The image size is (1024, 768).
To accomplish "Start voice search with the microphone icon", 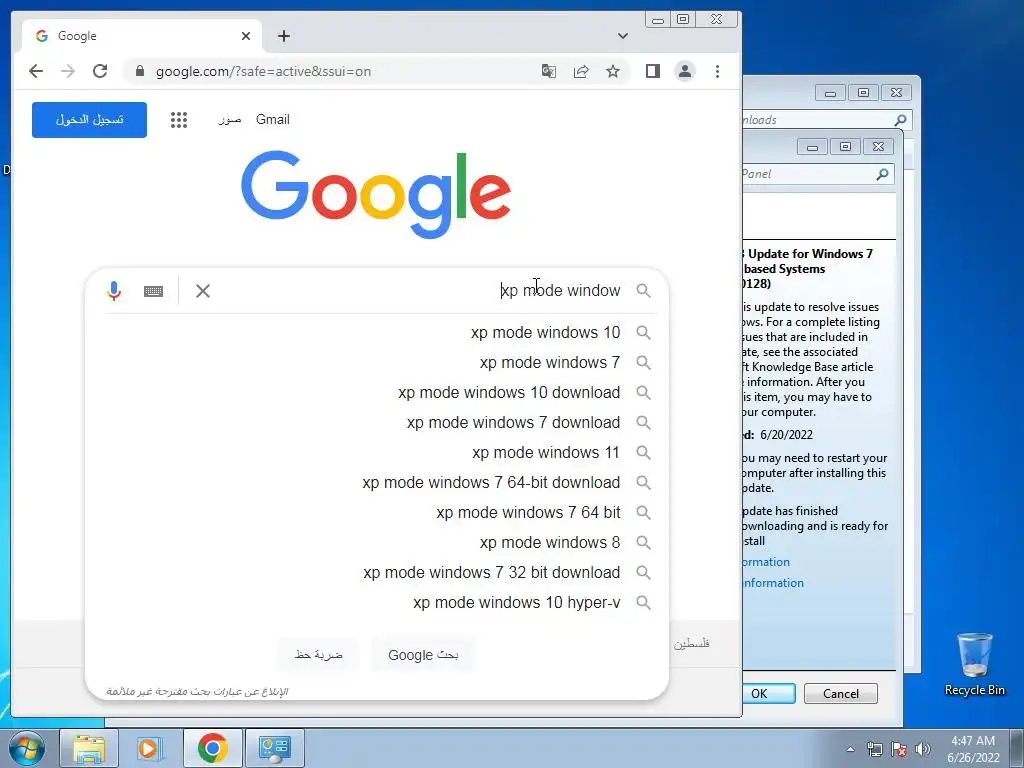I will click(x=114, y=291).
